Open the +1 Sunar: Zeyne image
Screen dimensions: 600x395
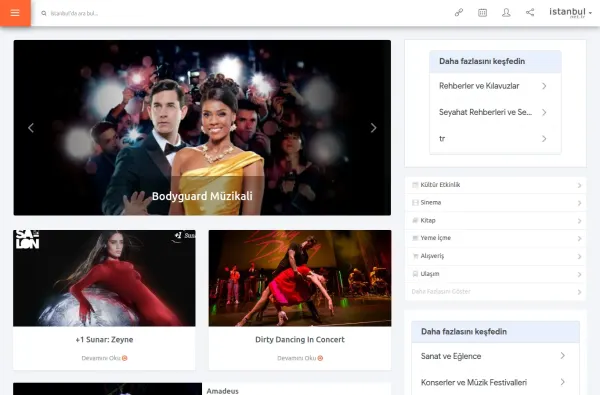click(x=104, y=278)
